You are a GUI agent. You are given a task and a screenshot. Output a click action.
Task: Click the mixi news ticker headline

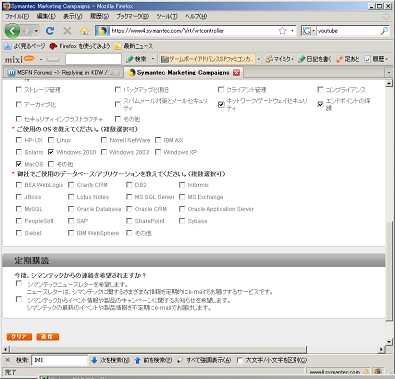[207, 59]
